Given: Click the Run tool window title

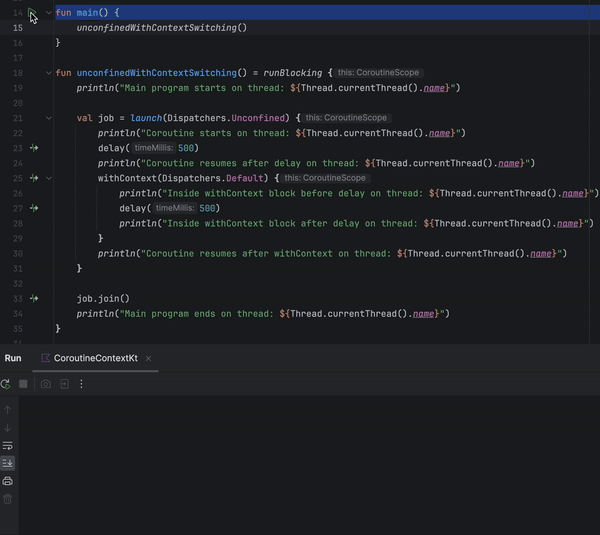Looking at the screenshot, I should 13,358.
